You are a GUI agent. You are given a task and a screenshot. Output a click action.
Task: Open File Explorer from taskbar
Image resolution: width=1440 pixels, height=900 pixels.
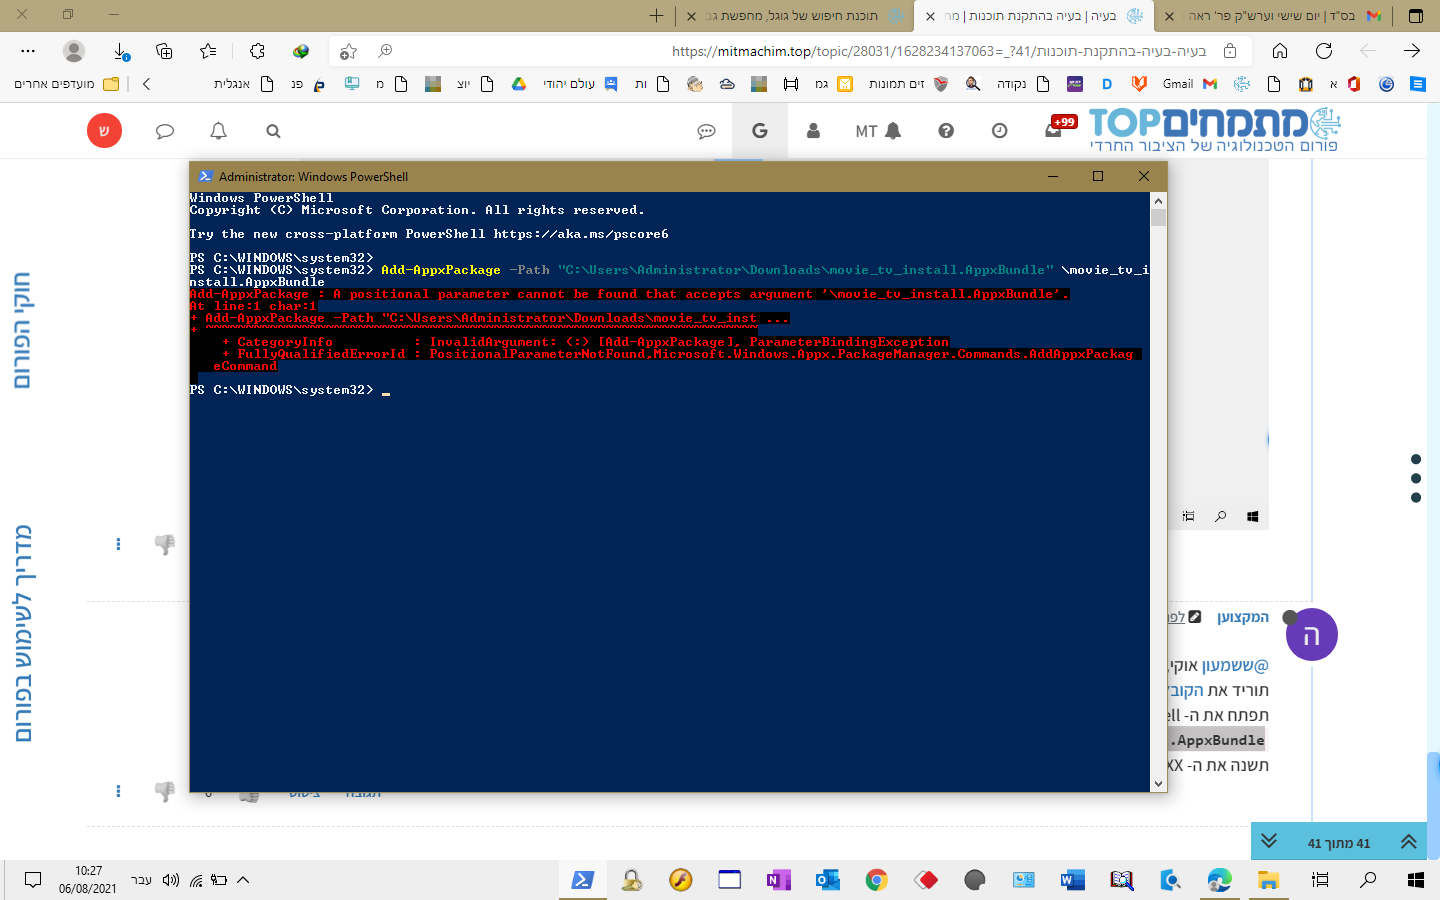point(1269,880)
